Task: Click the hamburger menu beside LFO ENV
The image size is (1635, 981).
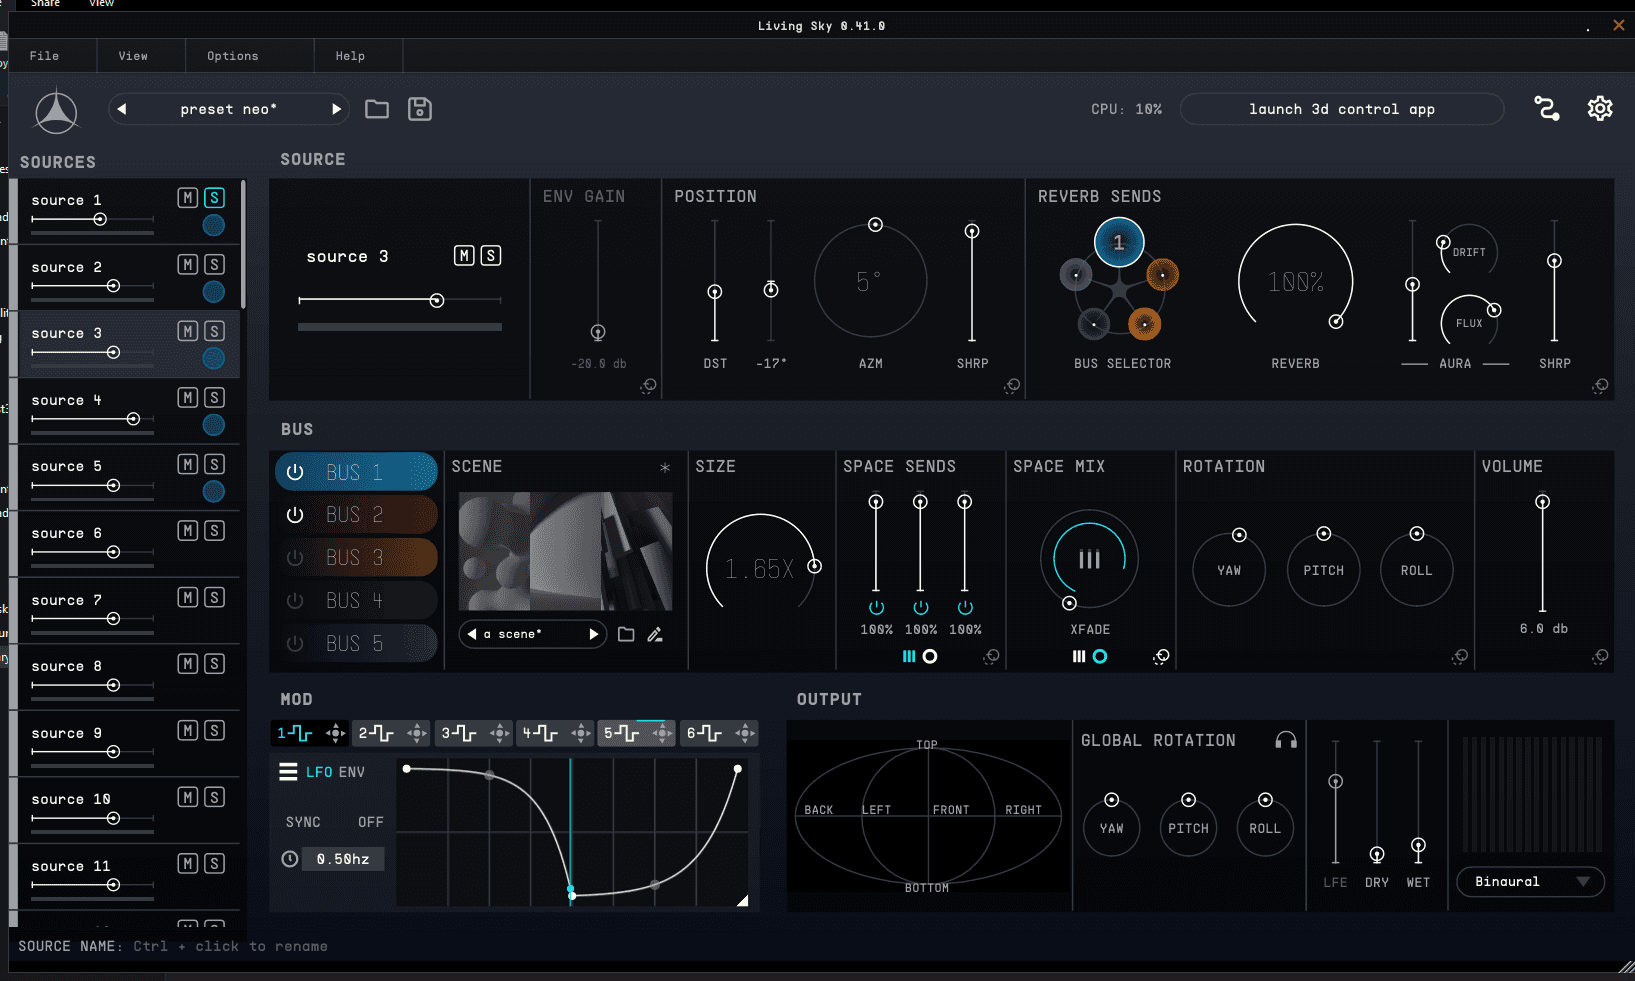Action: click(288, 772)
